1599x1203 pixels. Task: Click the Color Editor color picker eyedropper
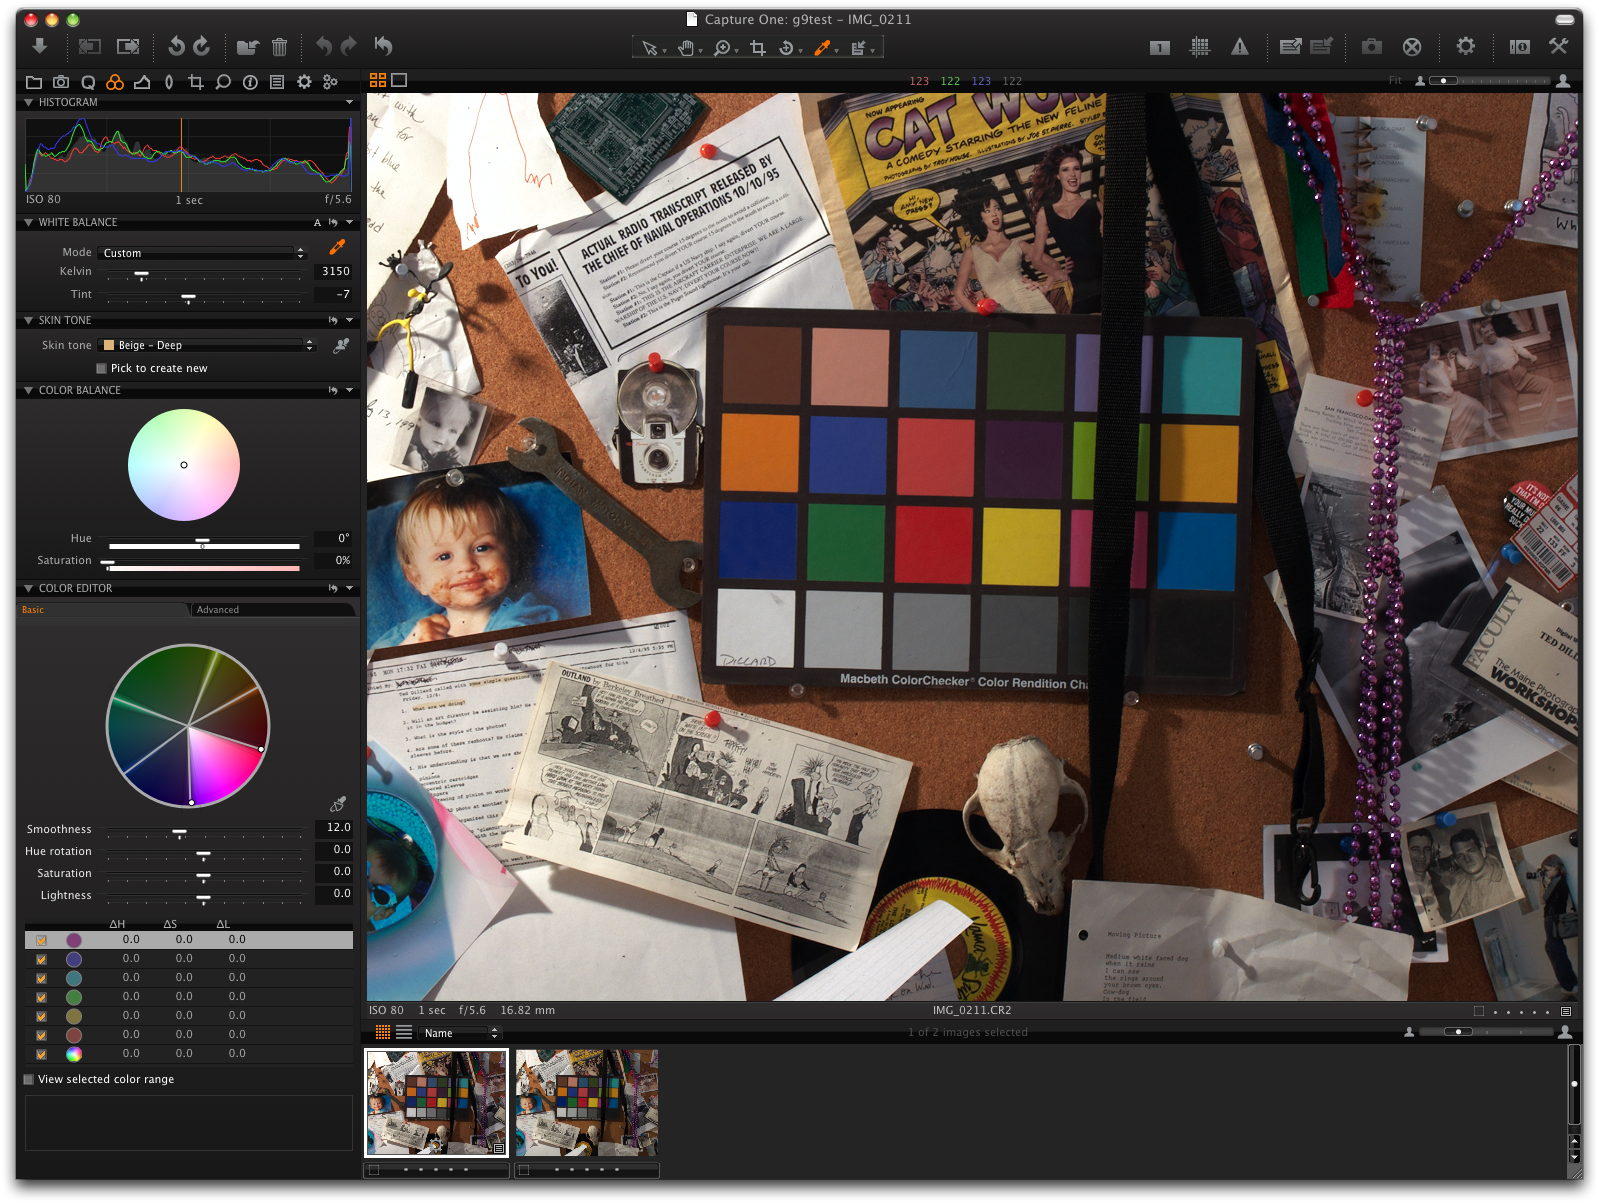[338, 805]
